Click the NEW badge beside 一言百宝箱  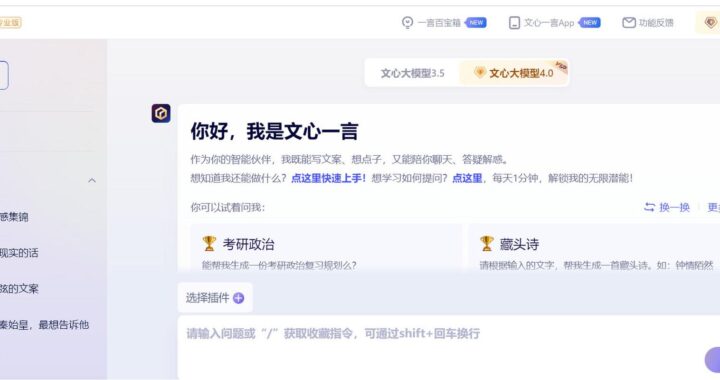(x=476, y=22)
